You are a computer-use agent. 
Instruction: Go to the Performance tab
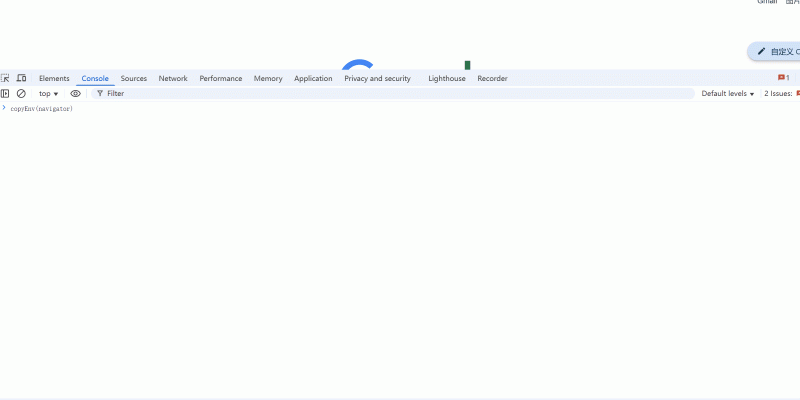pos(220,78)
